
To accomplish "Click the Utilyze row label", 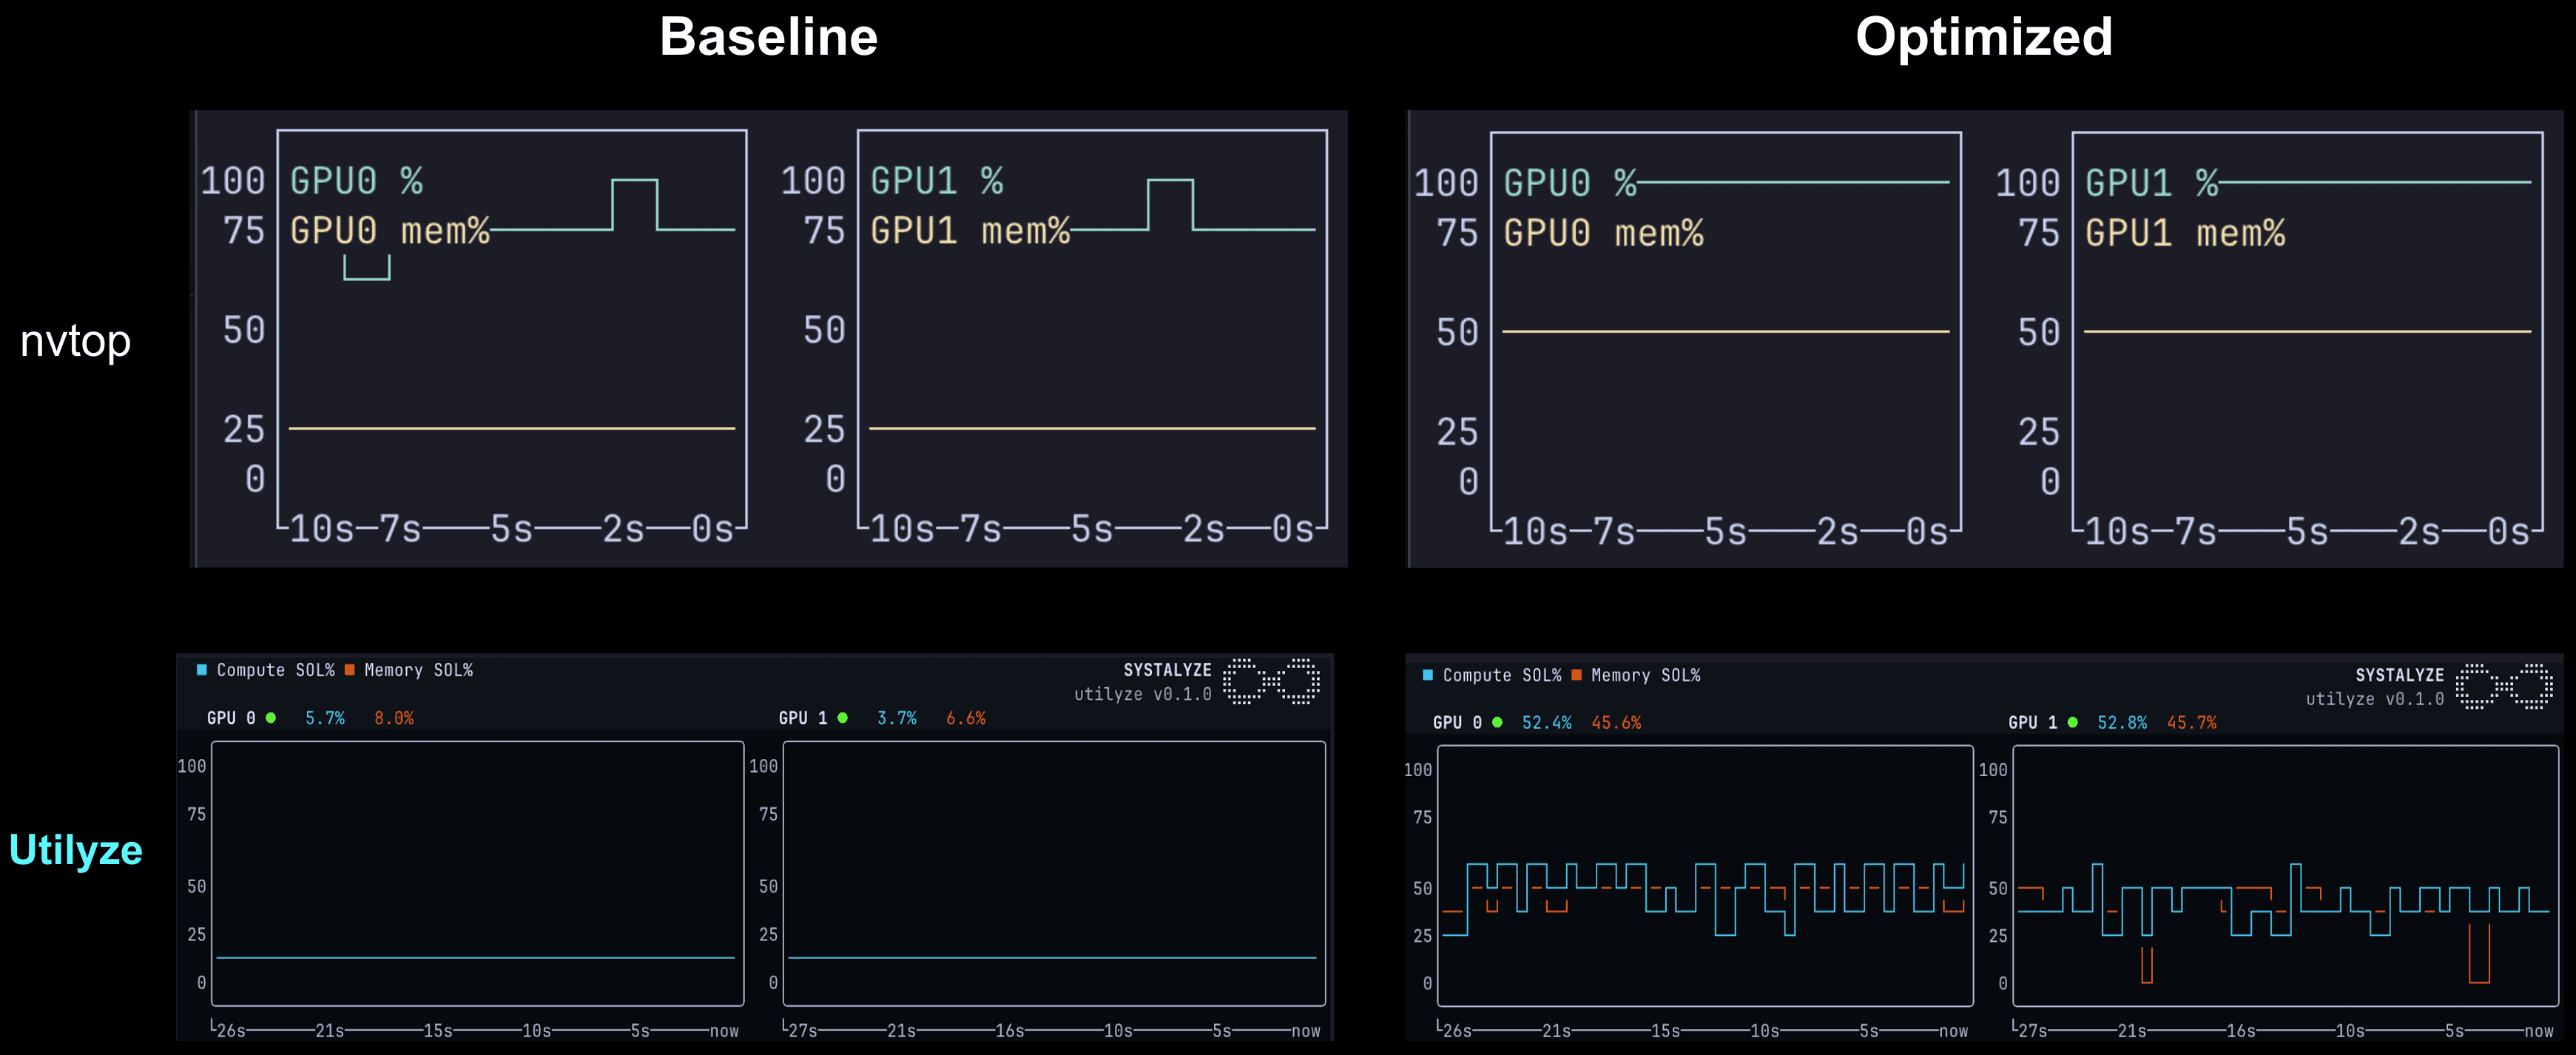I will [x=75, y=850].
